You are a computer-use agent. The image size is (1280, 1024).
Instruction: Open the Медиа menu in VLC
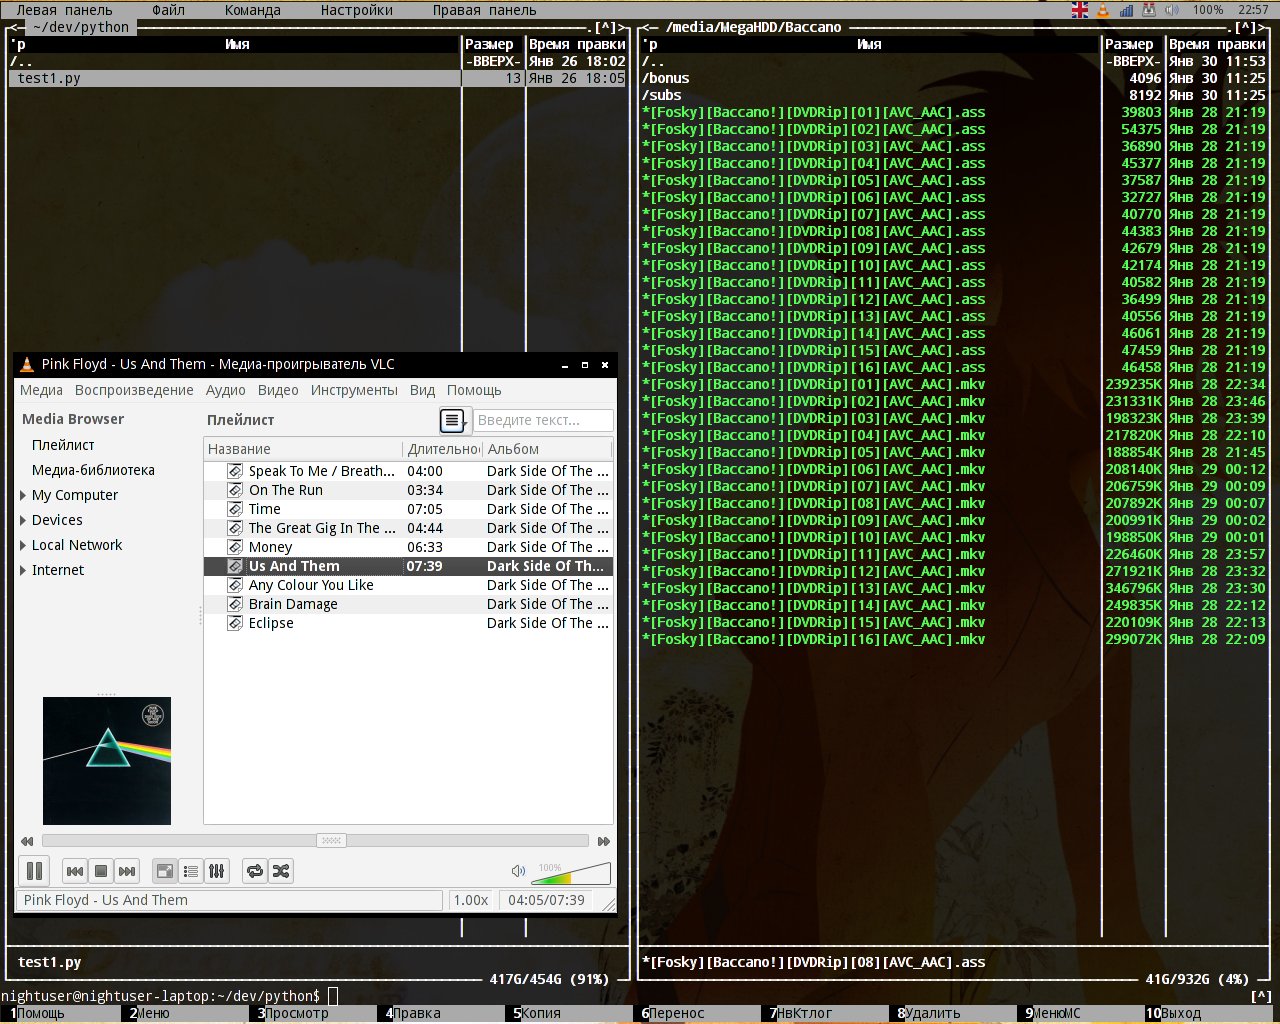(41, 390)
